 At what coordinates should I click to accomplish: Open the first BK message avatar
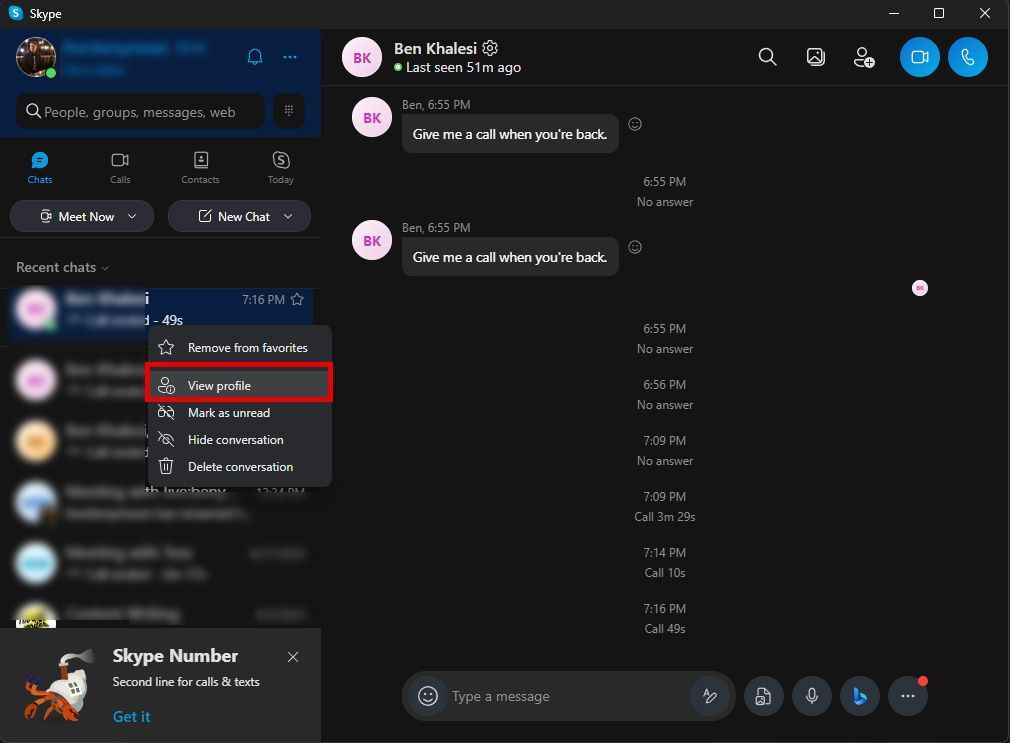372,117
